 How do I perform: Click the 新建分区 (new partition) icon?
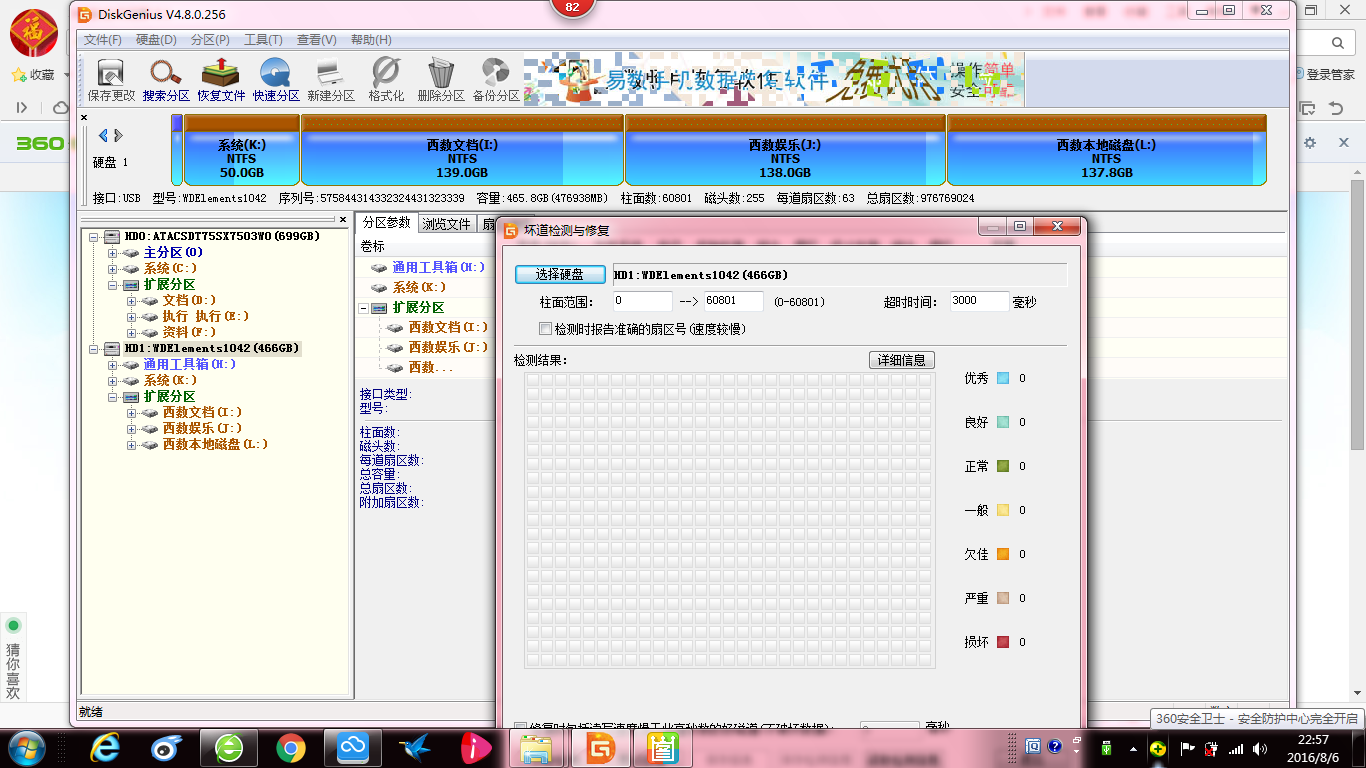tap(331, 80)
